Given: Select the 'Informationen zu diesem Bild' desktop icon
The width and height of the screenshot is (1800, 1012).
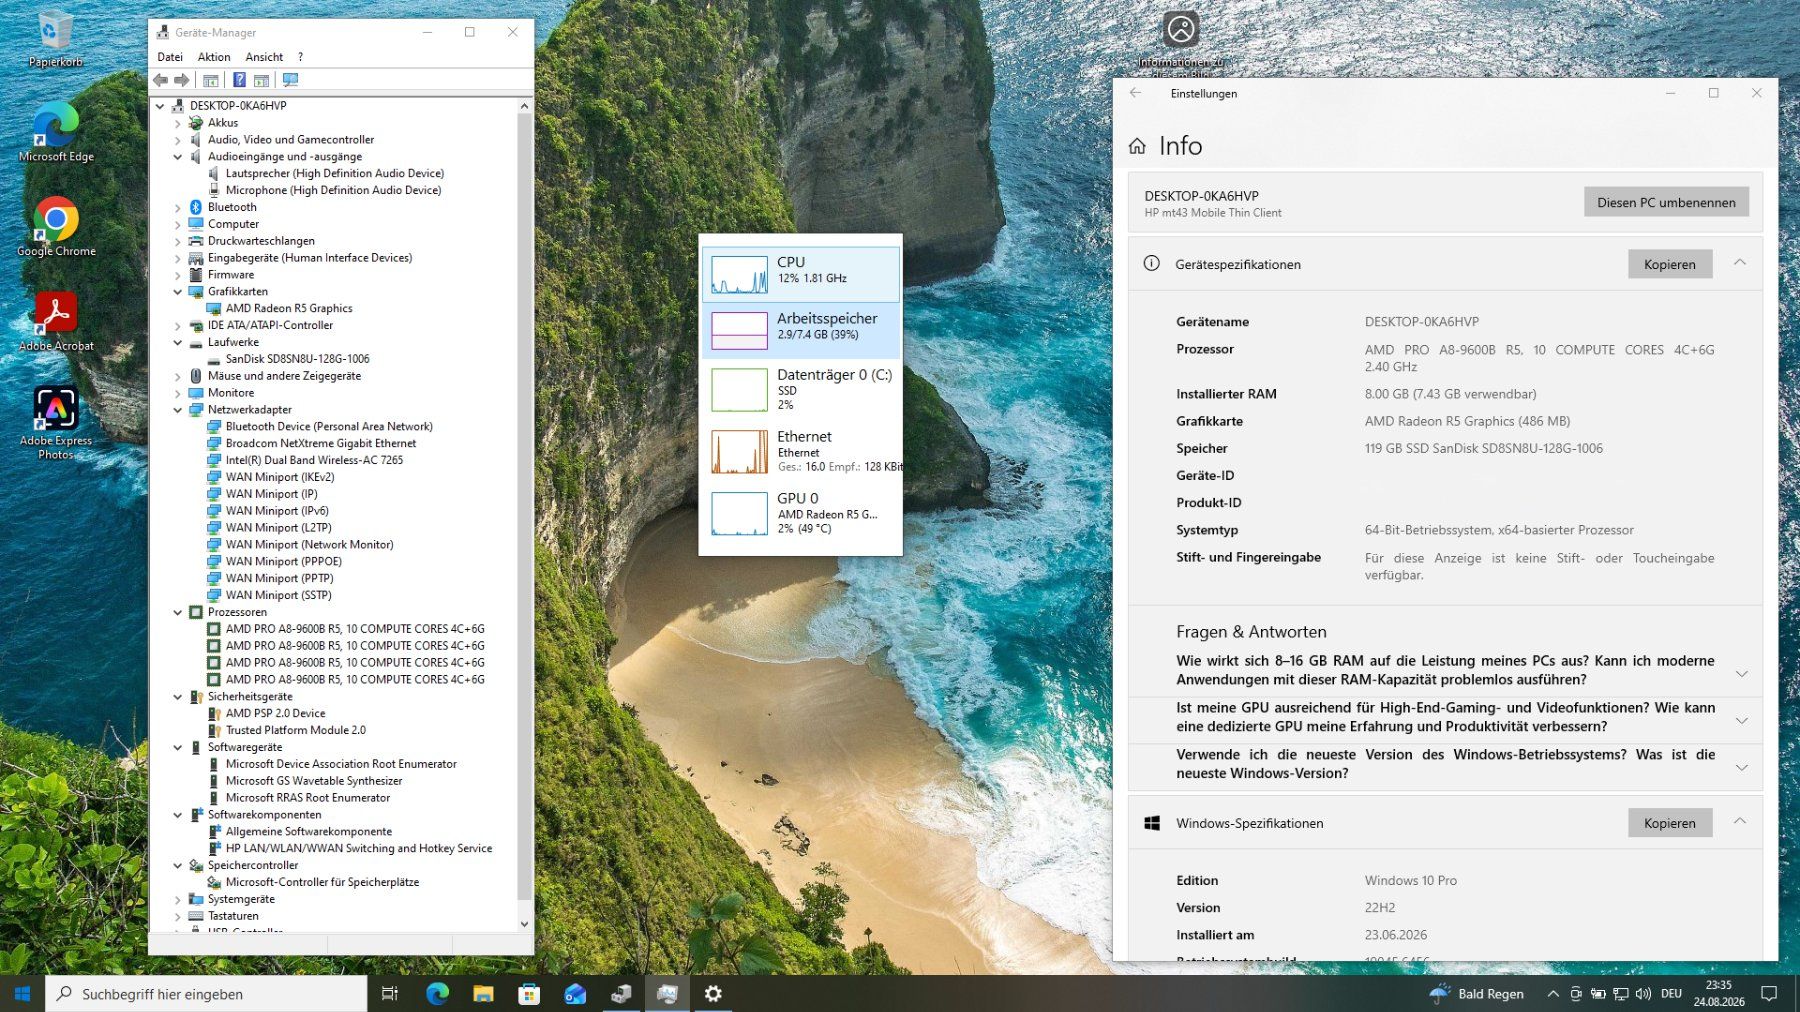Looking at the screenshot, I should pos(1181,43).
